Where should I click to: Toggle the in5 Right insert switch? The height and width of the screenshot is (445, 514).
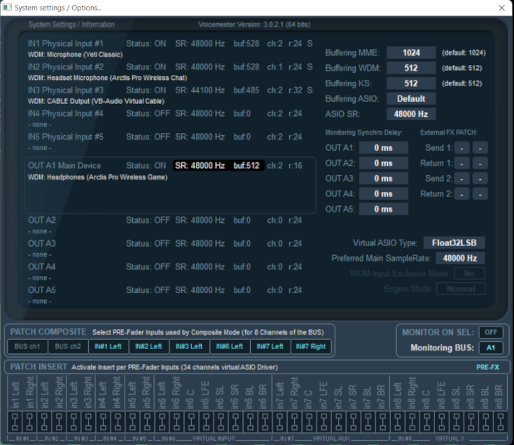coord(147,421)
